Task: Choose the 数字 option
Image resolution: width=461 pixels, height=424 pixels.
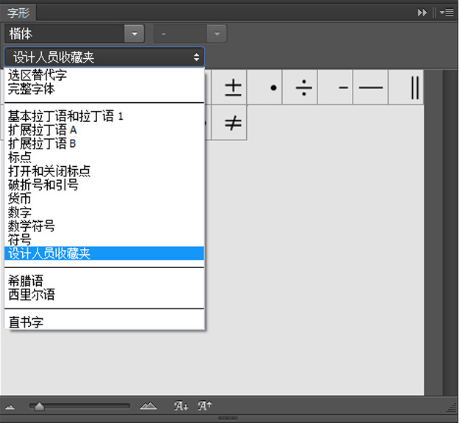Action: (x=104, y=212)
